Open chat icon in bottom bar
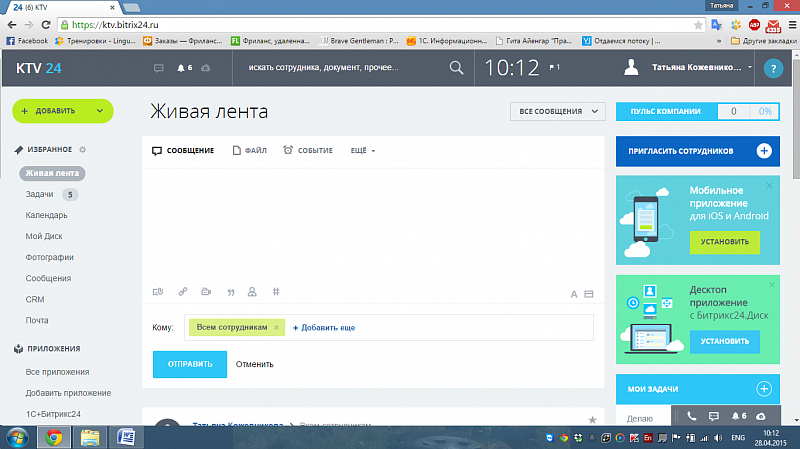Viewport: 800px width, 449px height. pos(714,416)
